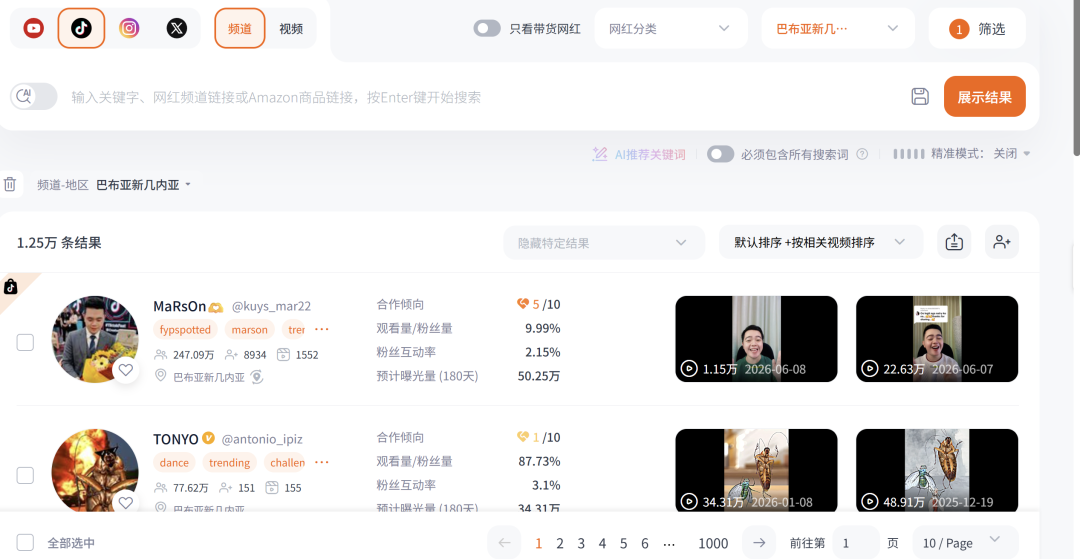Click the trash icon to clear filters
The image size is (1080, 559).
10,184
